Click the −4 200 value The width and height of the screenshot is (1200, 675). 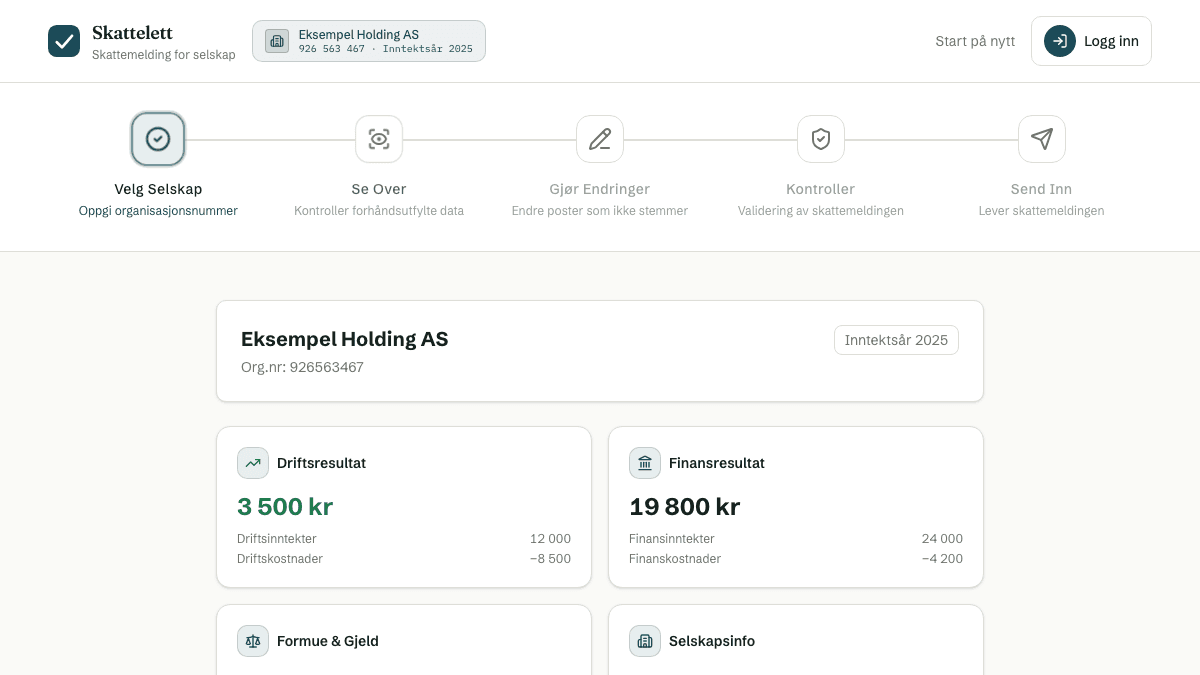coord(942,559)
